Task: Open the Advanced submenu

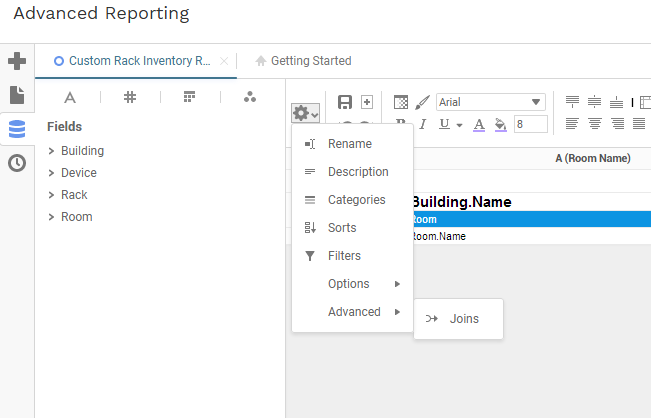Action: (x=352, y=312)
